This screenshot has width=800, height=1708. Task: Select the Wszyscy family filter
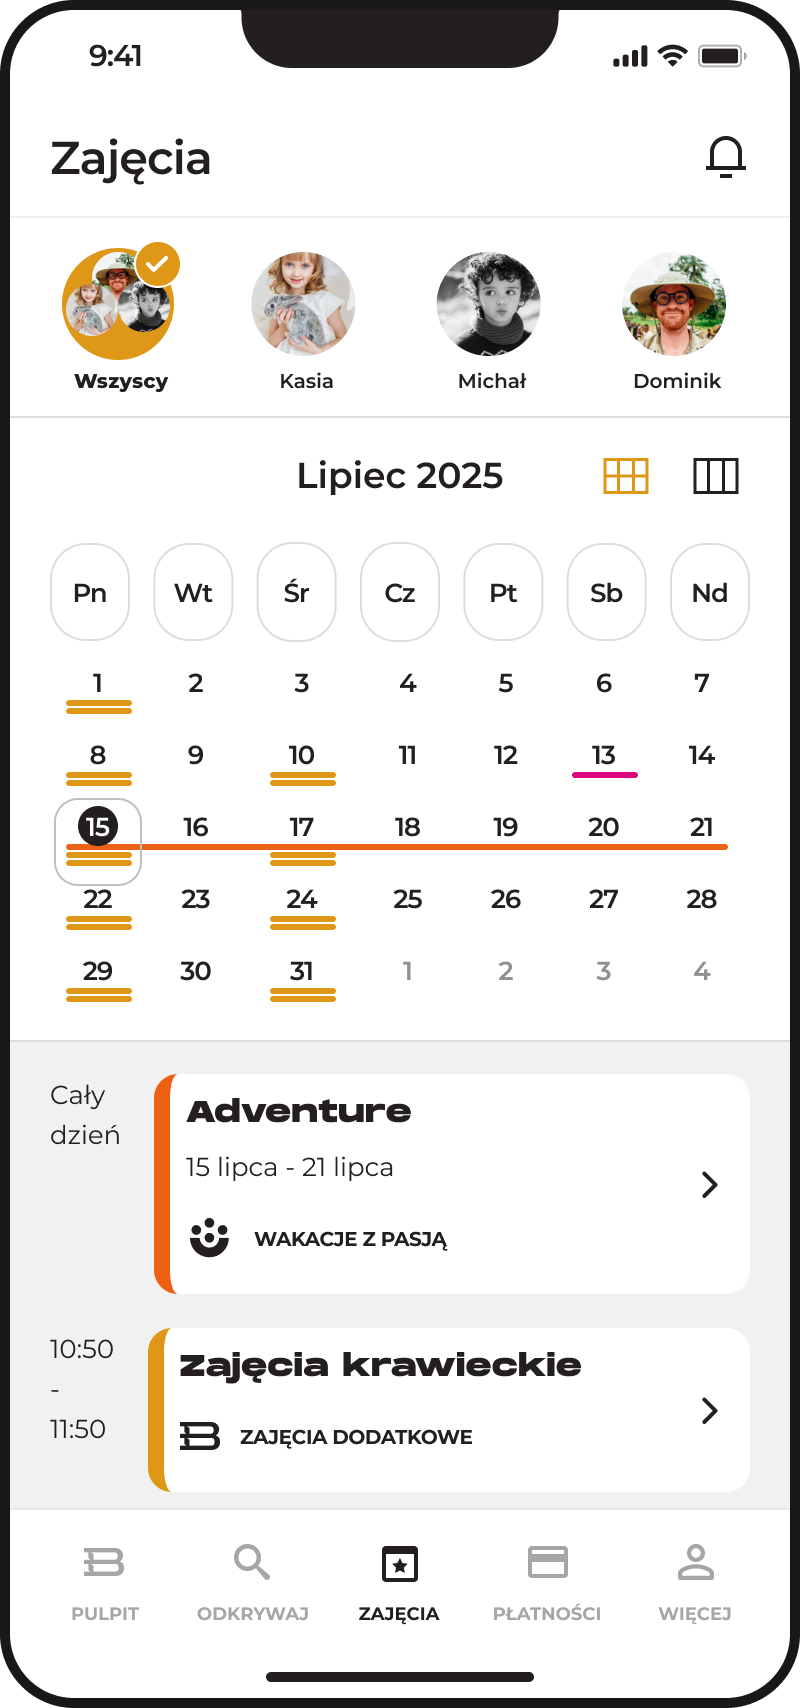[119, 305]
